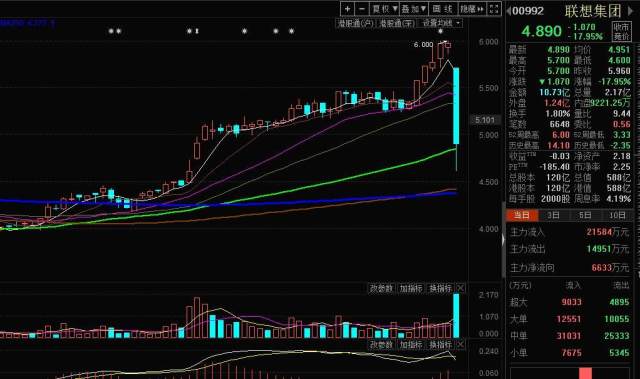Image resolution: width=640 pixels, height=379 pixels.
Task: Open the 复权 adjustment dropdown
Action: [384, 9]
